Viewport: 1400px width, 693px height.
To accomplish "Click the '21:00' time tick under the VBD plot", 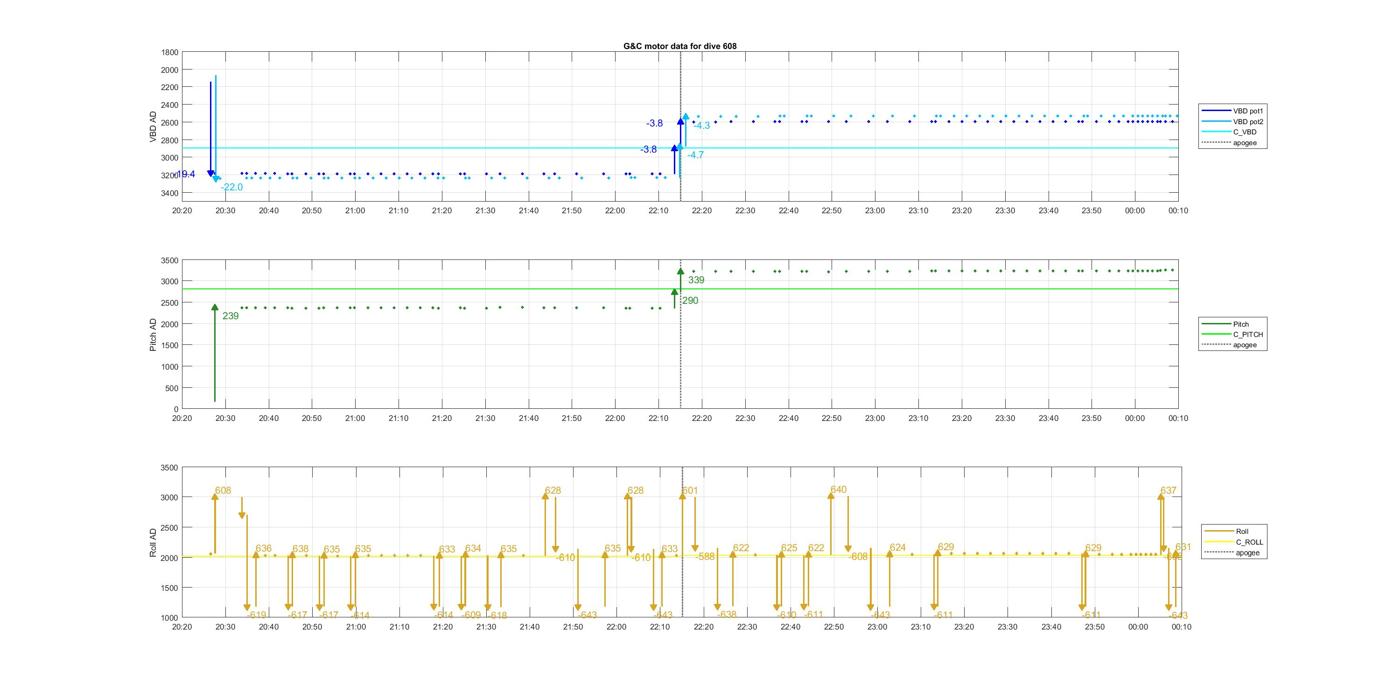I will (x=355, y=211).
